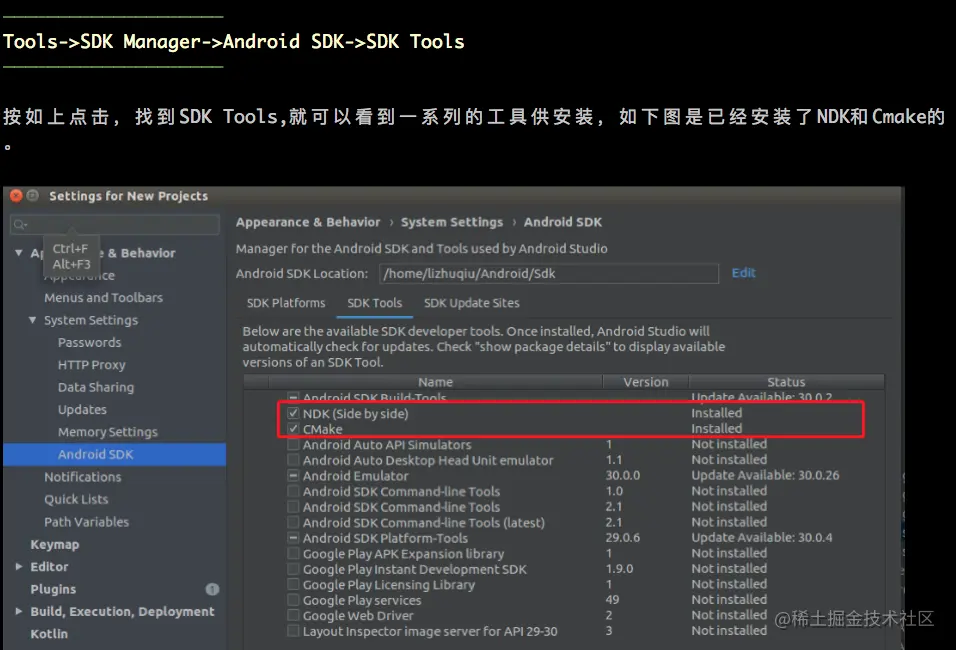Click version '49' of Google Play services
This screenshot has width=956, height=650.
click(x=612, y=599)
